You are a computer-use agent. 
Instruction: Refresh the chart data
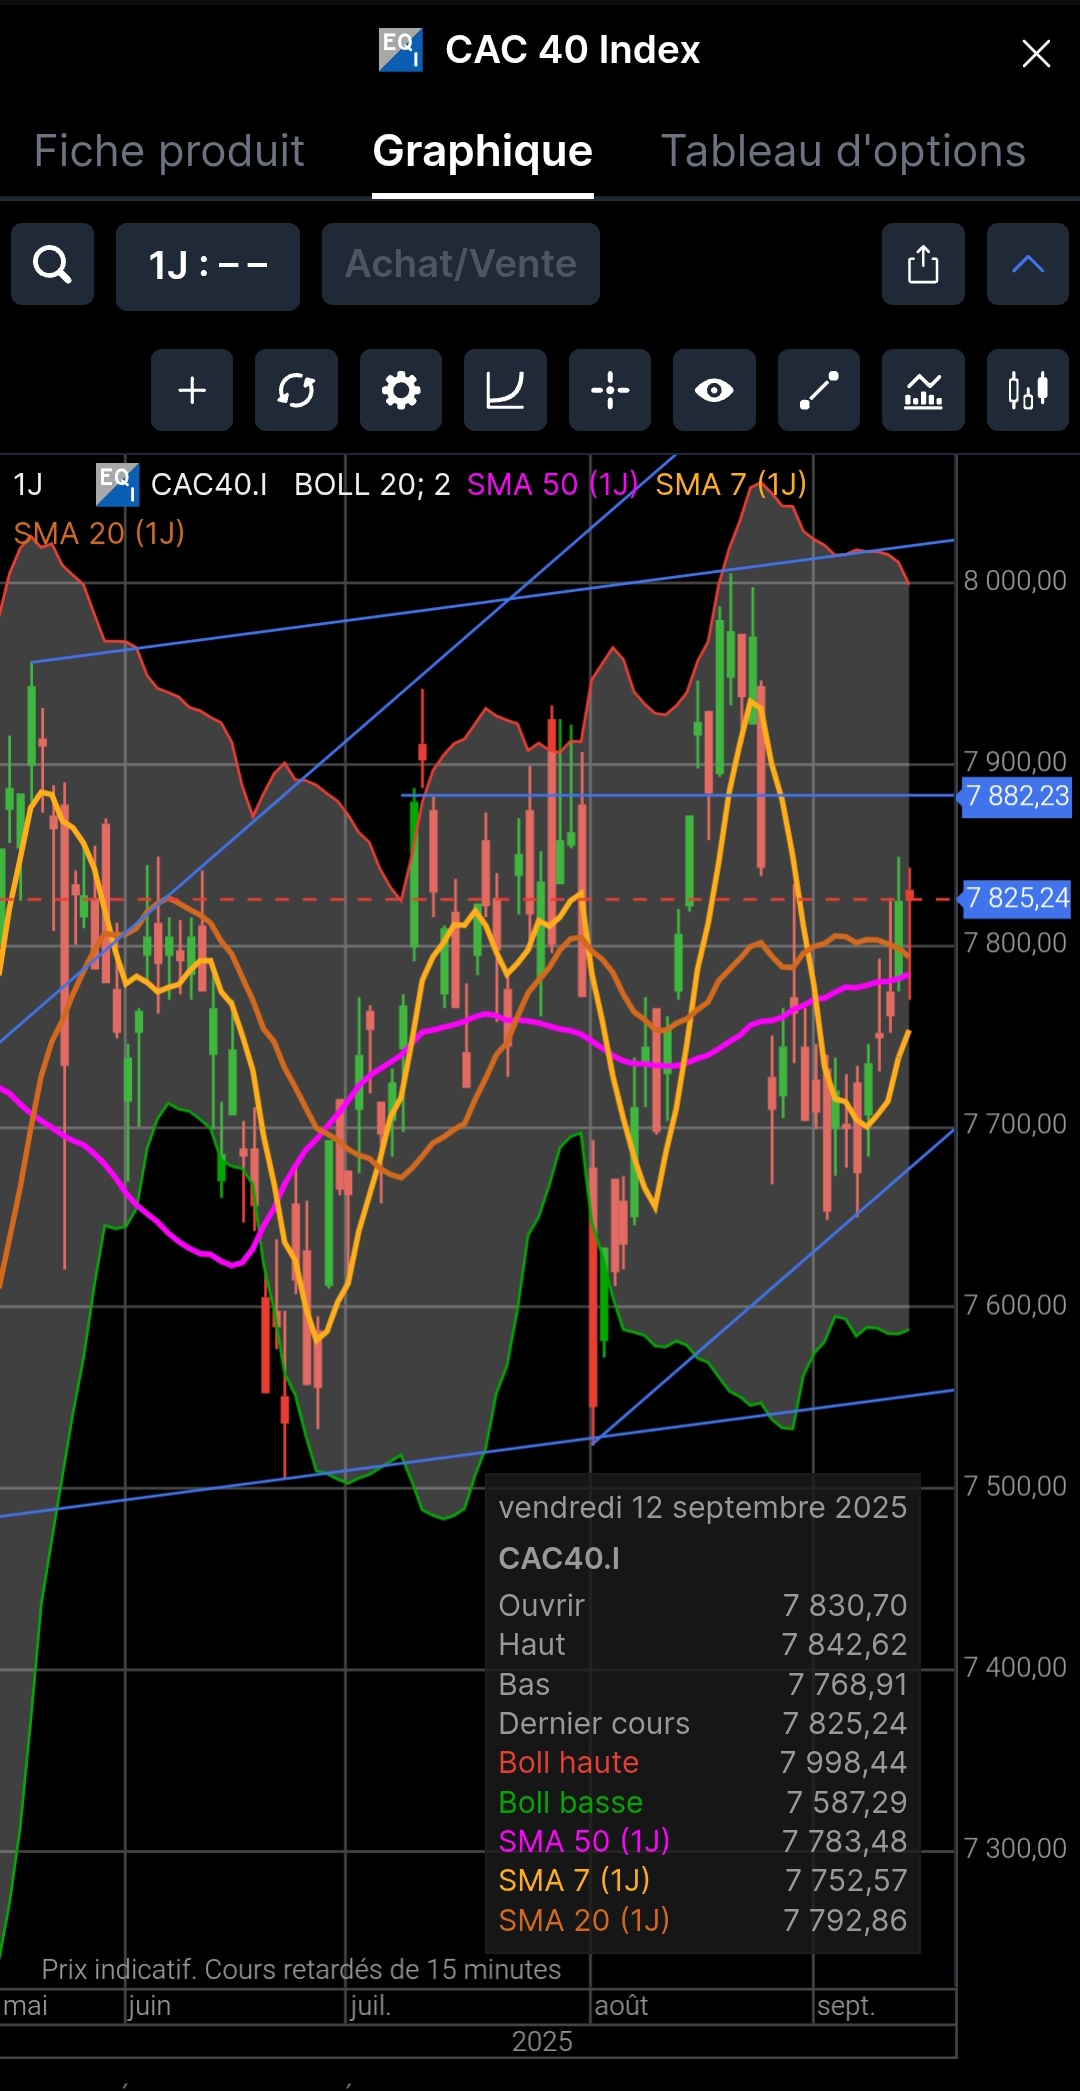click(296, 390)
